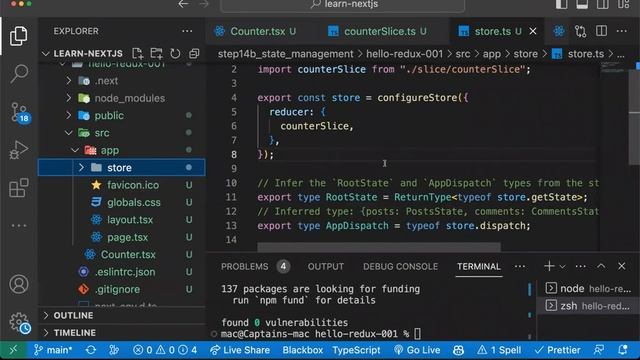Select the TERMINAL panel tab
The width and height of the screenshot is (640, 360).
point(478,267)
